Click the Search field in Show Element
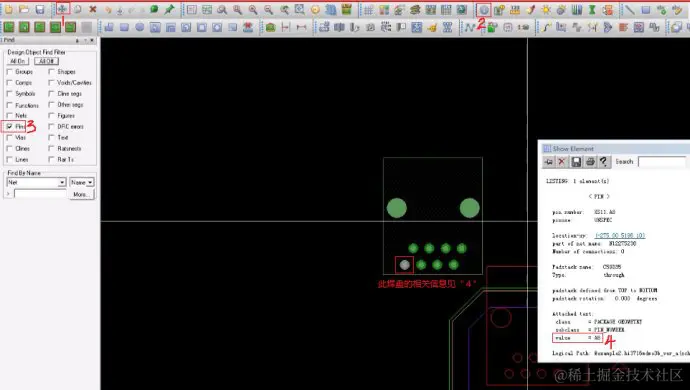Viewport: 690px width, 390px height. [662, 162]
